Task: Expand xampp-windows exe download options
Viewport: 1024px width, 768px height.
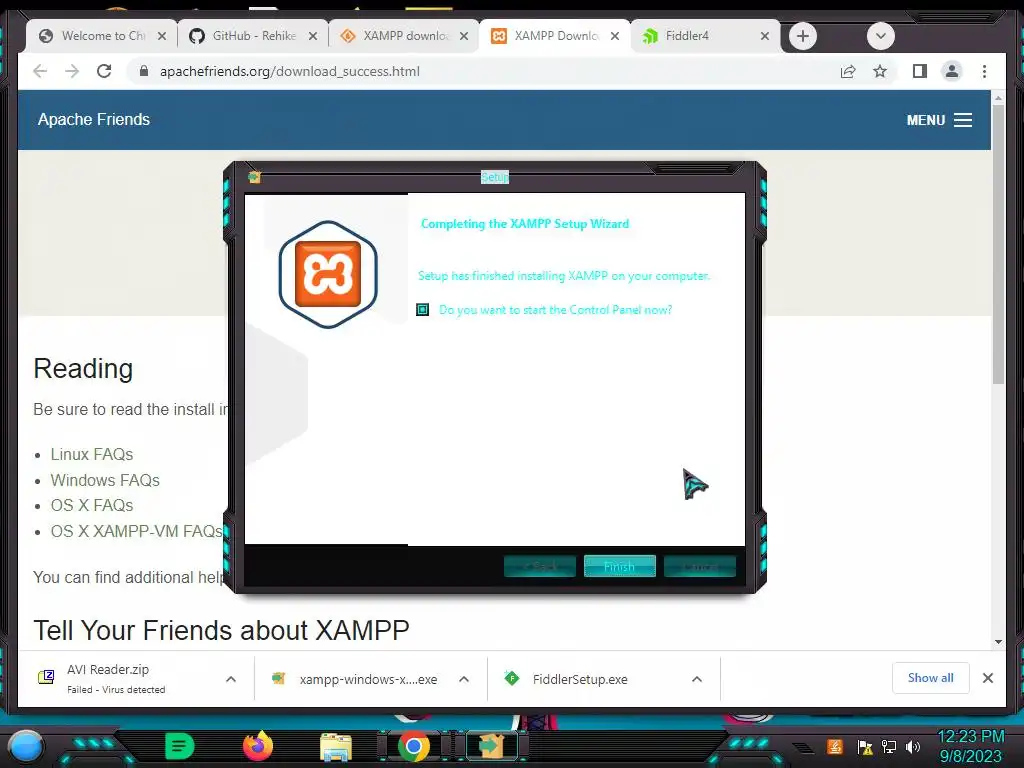Action: tap(464, 679)
